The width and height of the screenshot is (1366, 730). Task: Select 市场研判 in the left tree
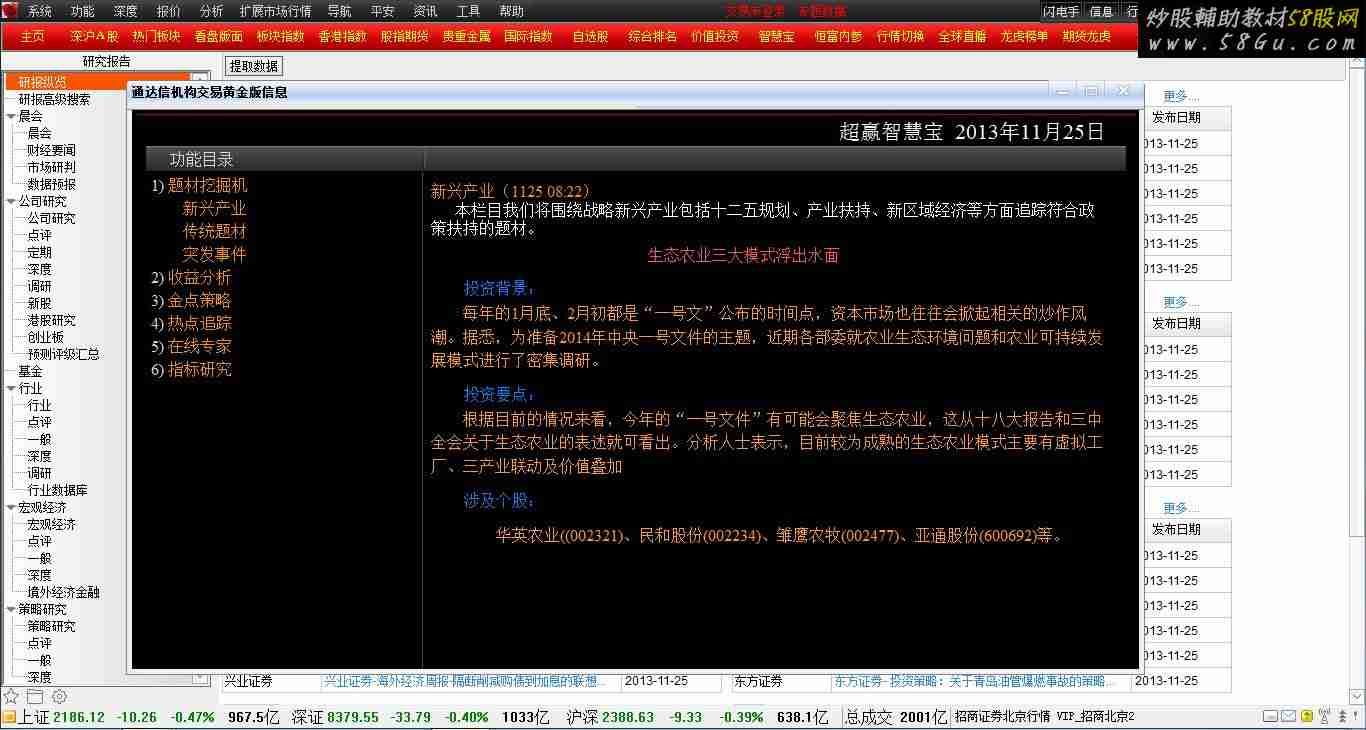(x=51, y=167)
